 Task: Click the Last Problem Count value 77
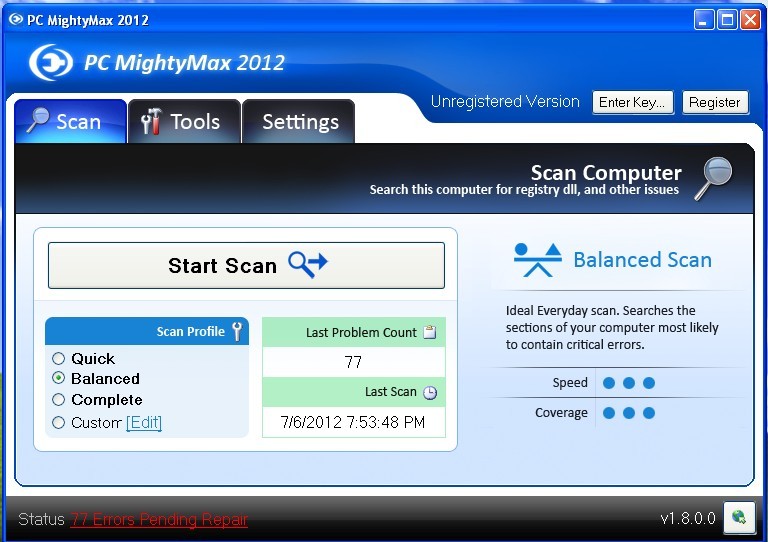click(x=353, y=362)
